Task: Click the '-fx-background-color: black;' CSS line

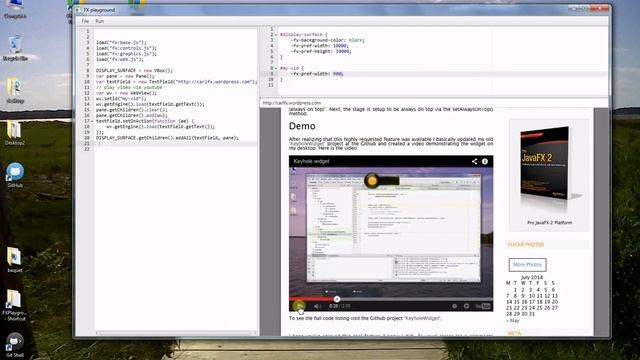Action: (327, 40)
